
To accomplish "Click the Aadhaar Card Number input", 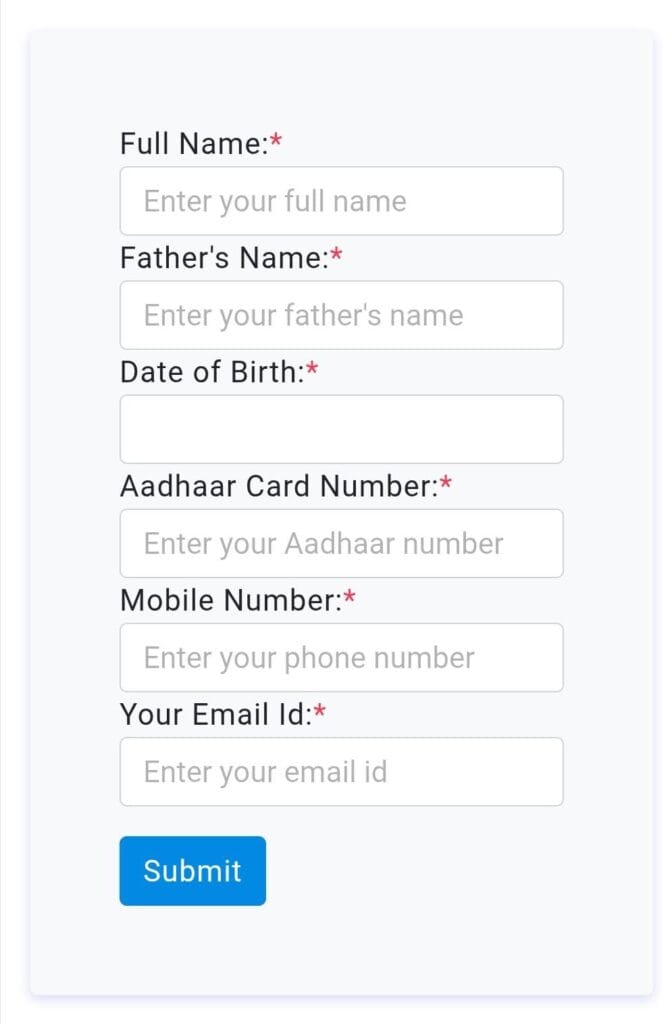I will pyautogui.click(x=341, y=543).
